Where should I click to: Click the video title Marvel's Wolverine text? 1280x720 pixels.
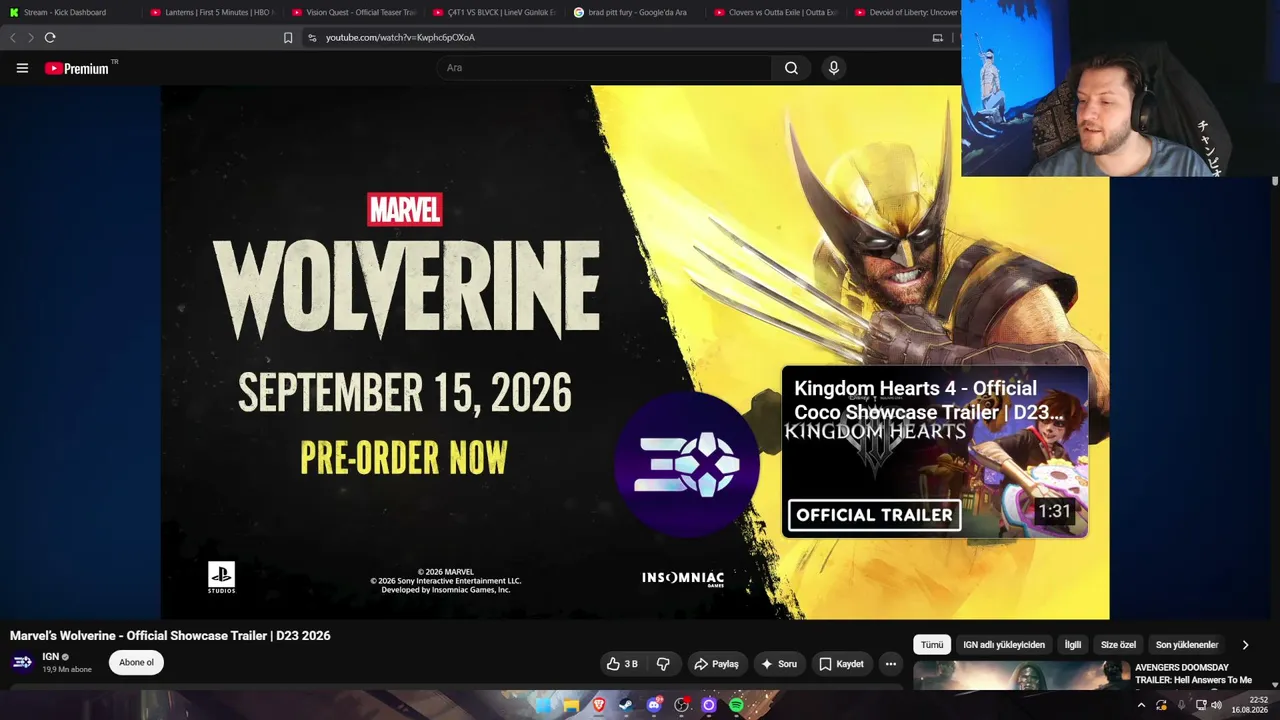[x=170, y=636]
